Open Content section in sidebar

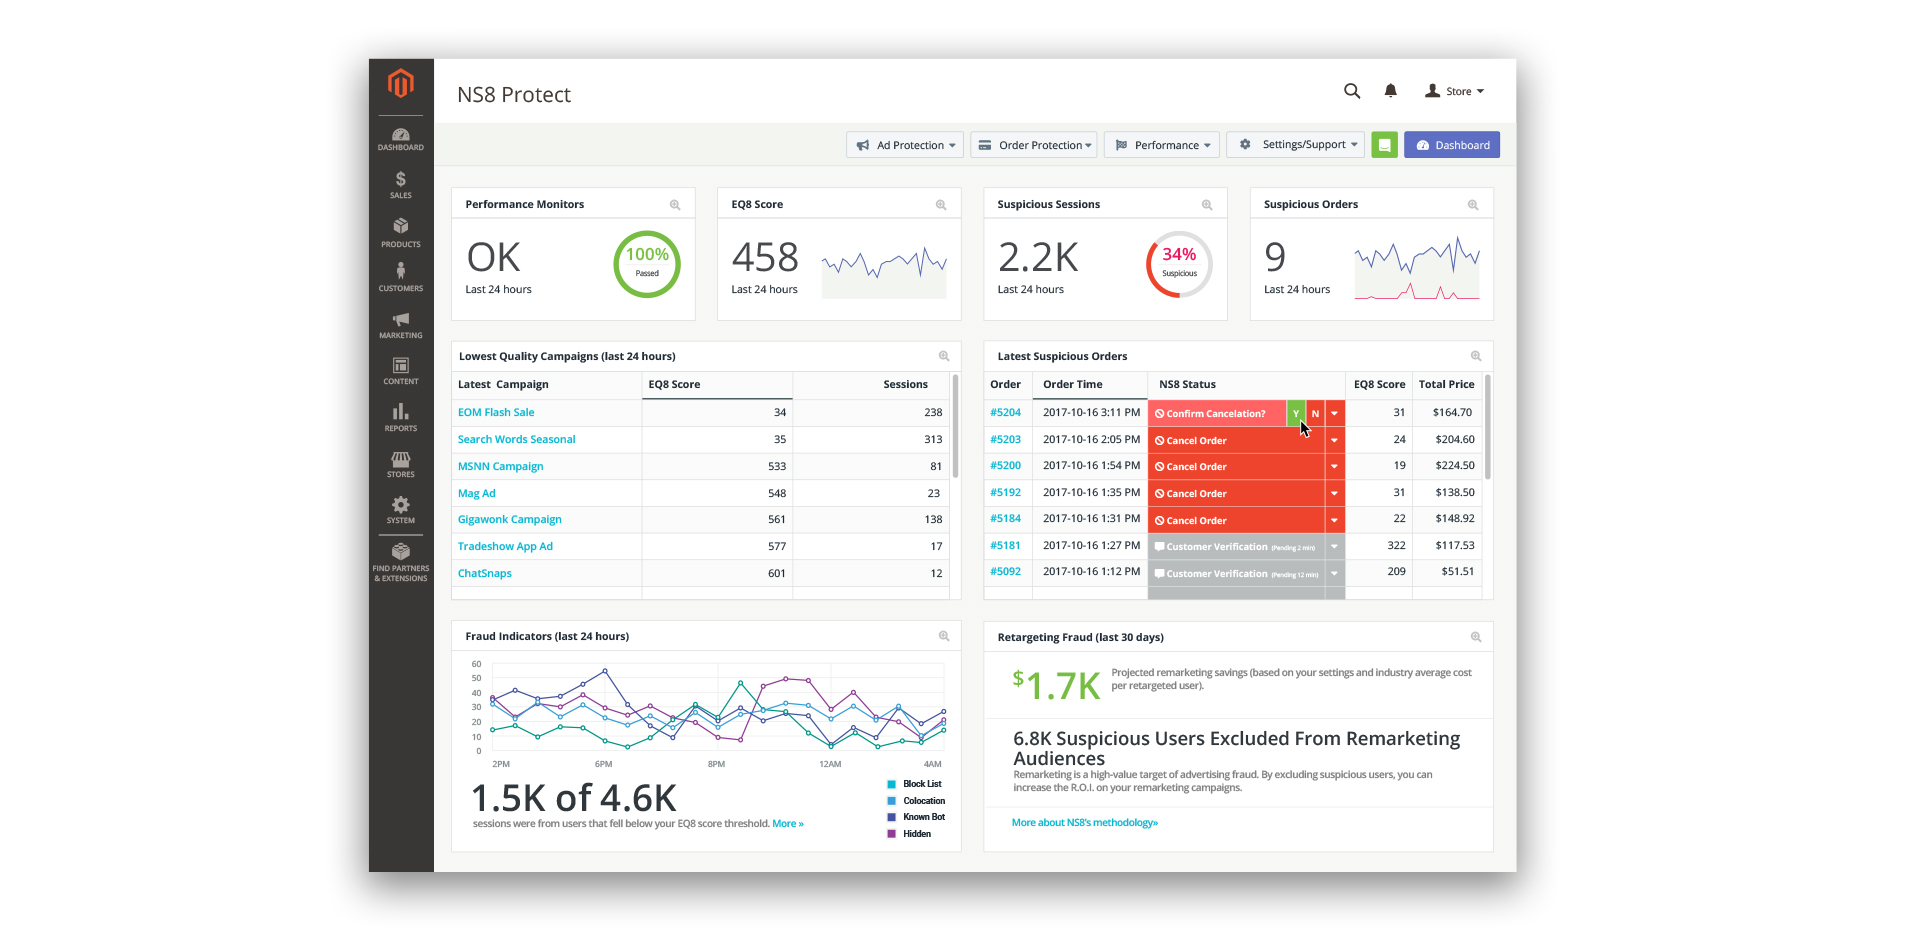click(x=401, y=371)
